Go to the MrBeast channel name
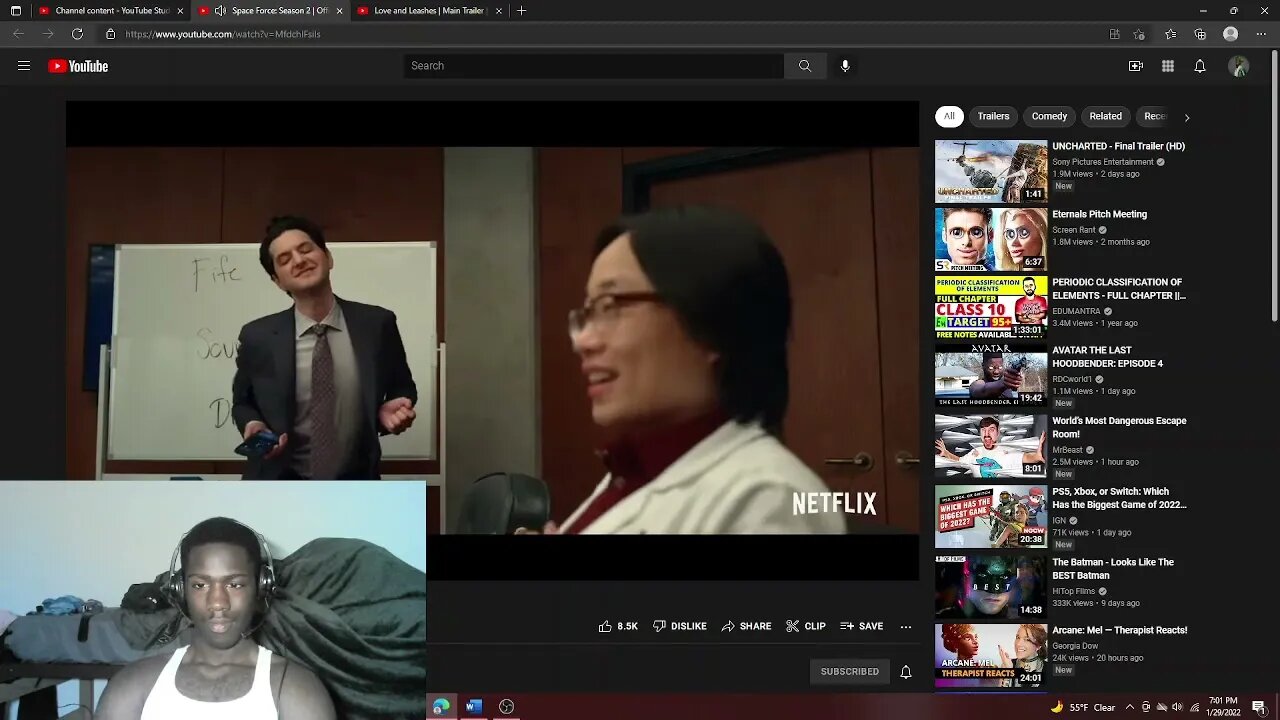Image resolution: width=1280 pixels, height=720 pixels. 1067,450
